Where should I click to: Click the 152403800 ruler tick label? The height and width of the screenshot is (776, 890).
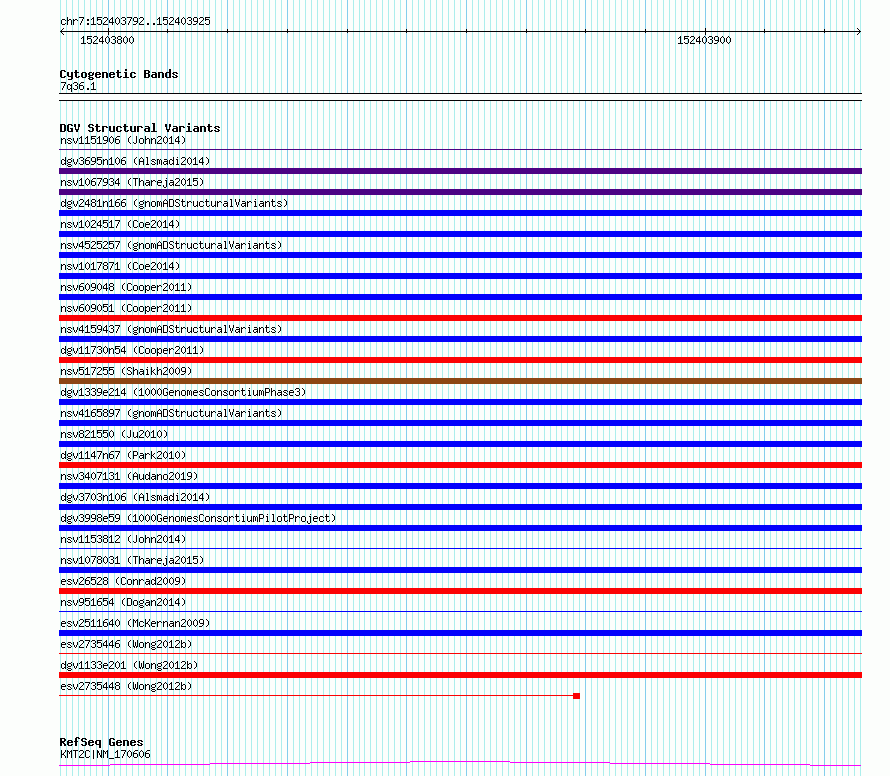coord(107,40)
